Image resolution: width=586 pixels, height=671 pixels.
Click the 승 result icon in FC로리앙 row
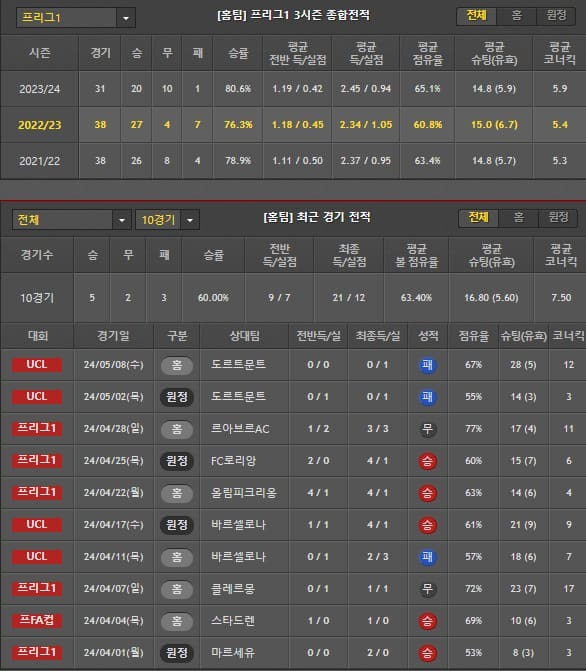pos(427,461)
